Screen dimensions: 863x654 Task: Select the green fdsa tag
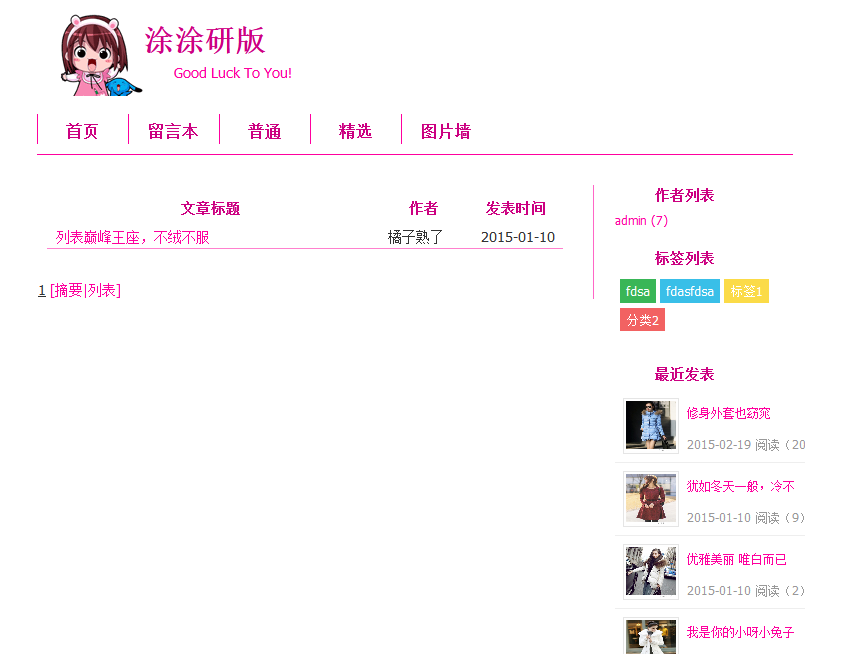[638, 291]
